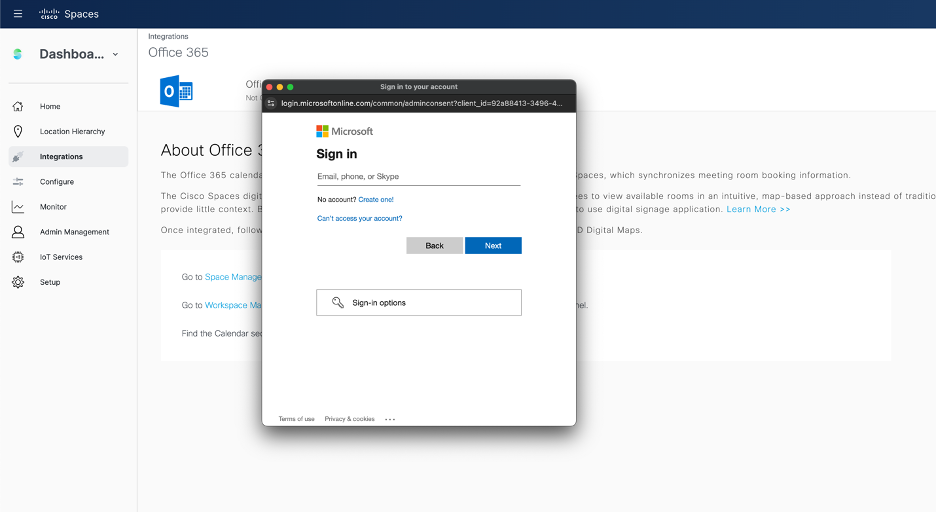This screenshot has height=512, width=936.
Task: Click the Create one! link
Action: tap(376, 200)
